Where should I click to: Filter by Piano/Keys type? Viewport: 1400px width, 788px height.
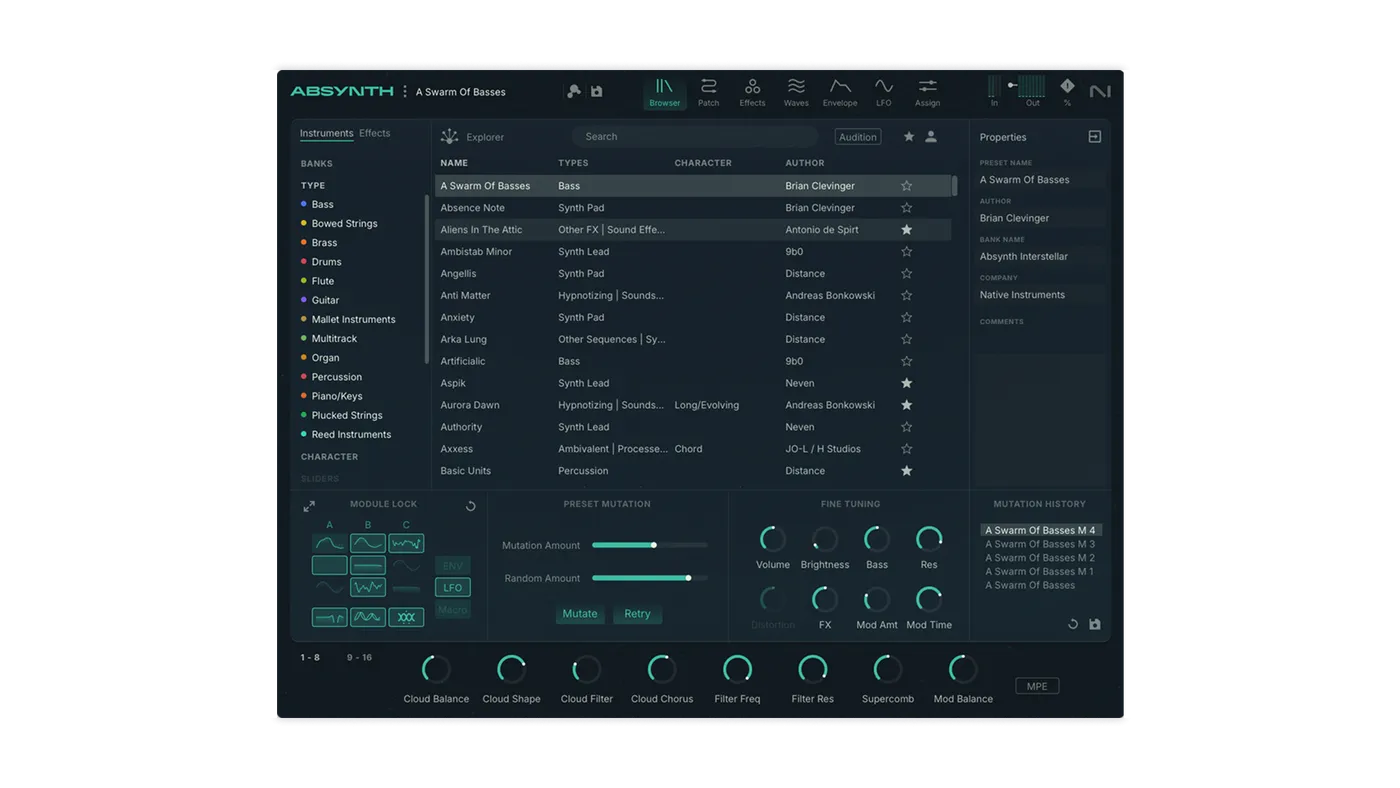pyautogui.click(x=336, y=396)
